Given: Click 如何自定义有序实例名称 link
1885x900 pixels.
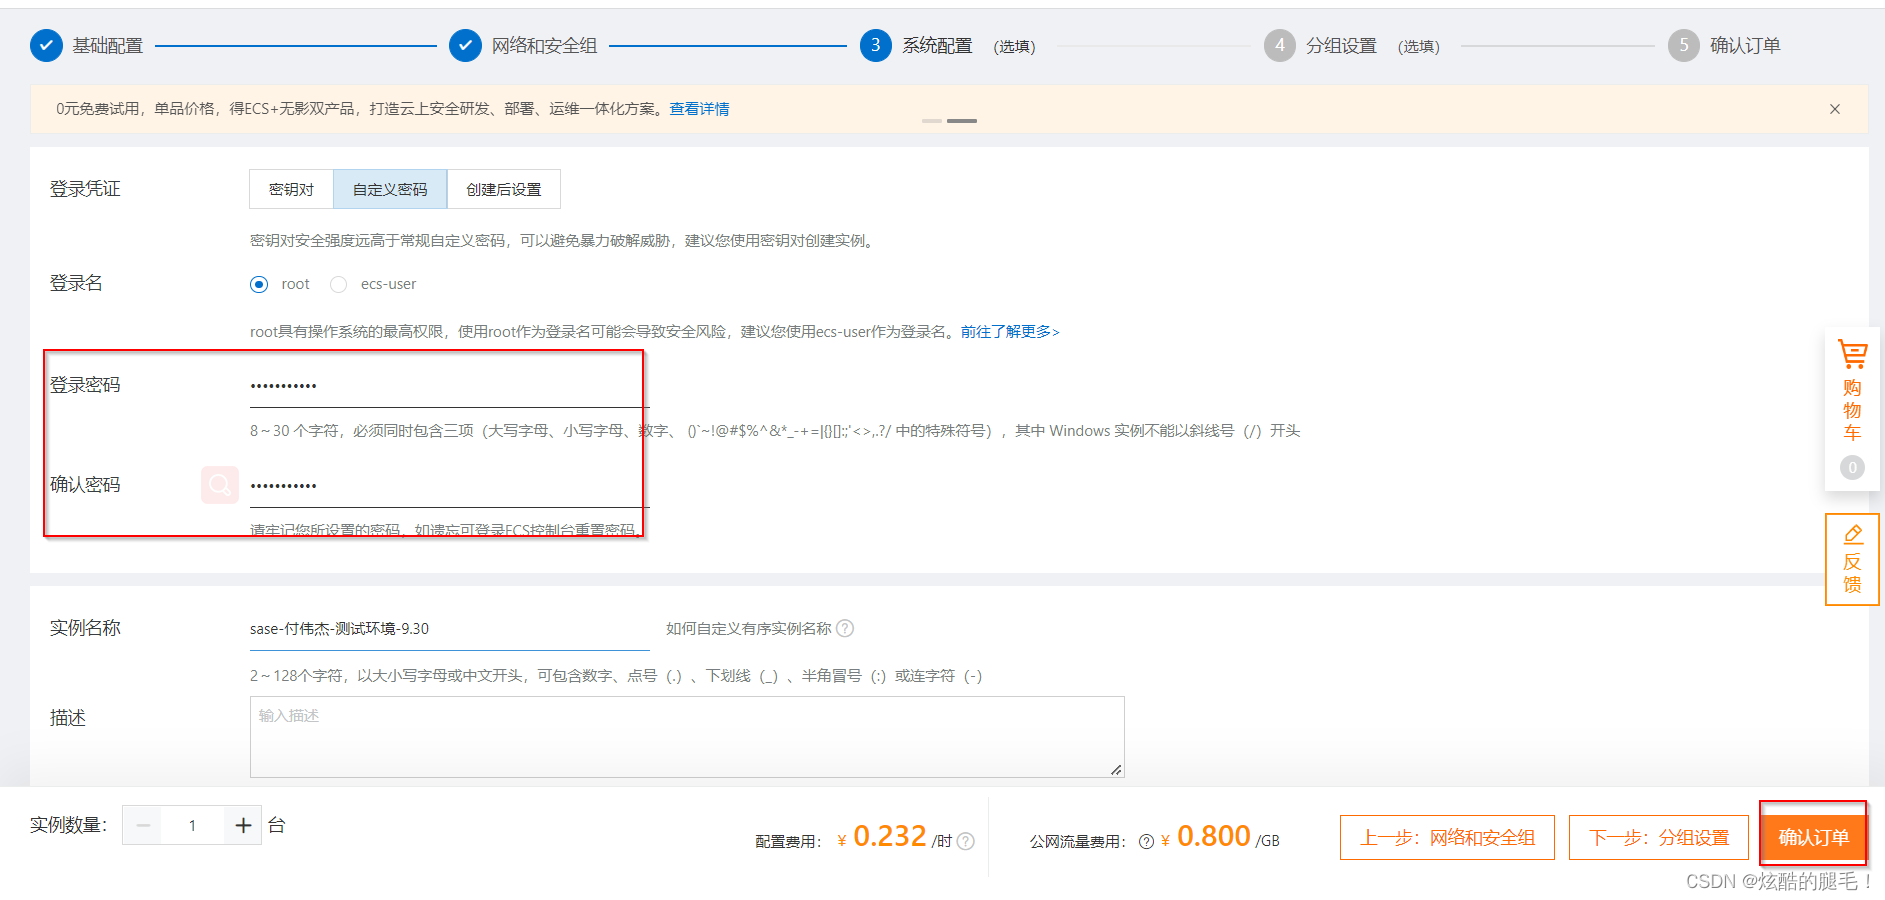Looking at the screenshot, I should pos(749,628).
